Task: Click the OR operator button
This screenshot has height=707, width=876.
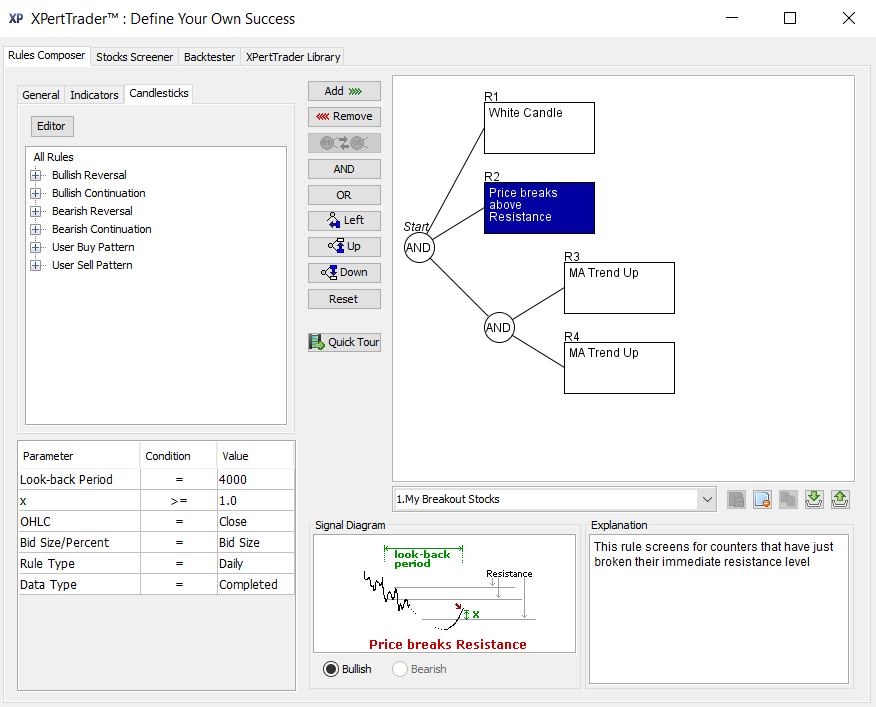Action: point(344,195)
